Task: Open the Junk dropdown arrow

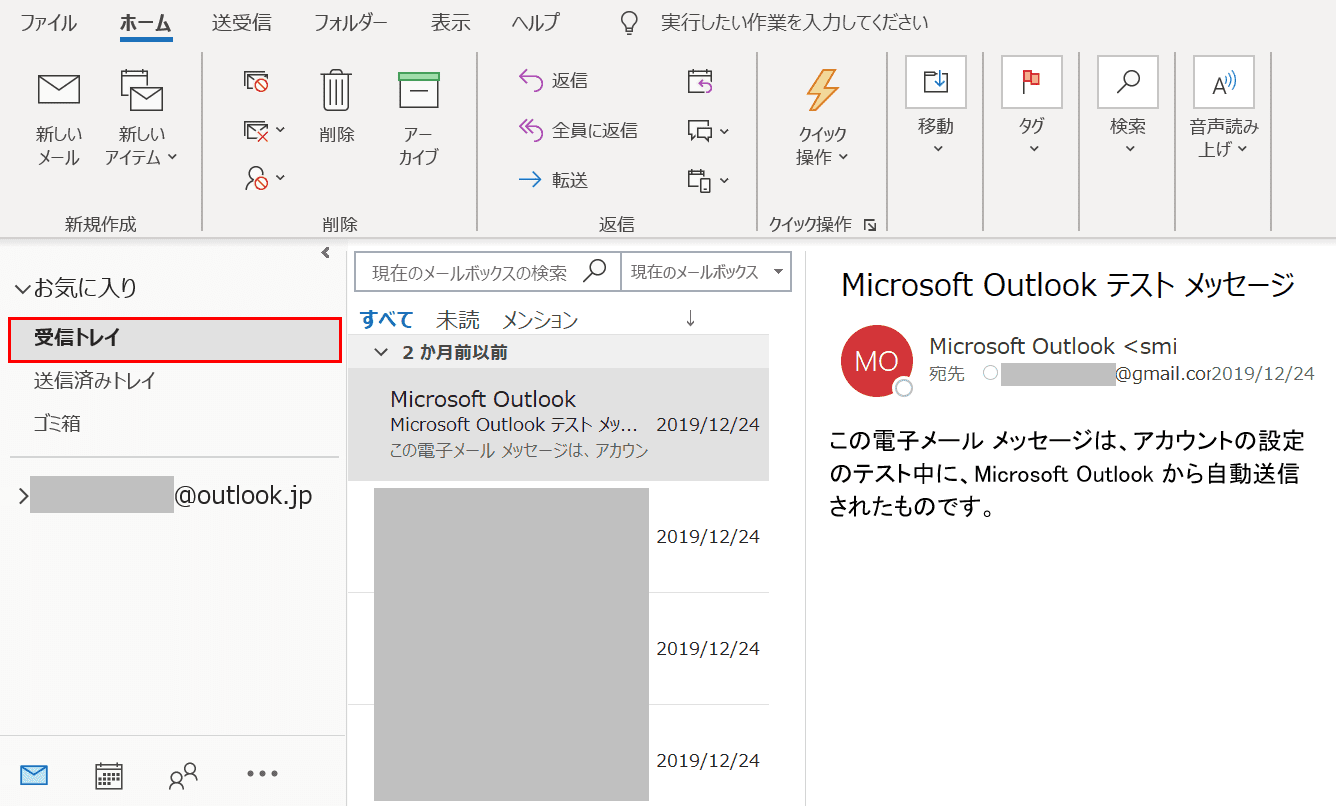Action: pos(280,179)
